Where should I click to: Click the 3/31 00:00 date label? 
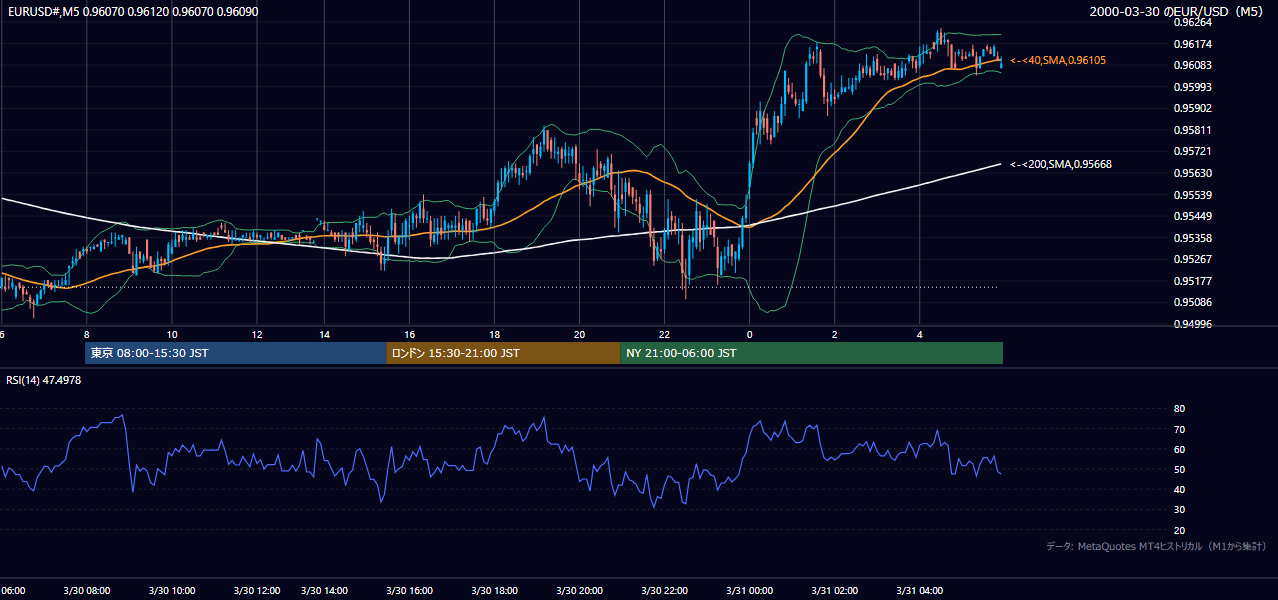[x=750, y=591]
